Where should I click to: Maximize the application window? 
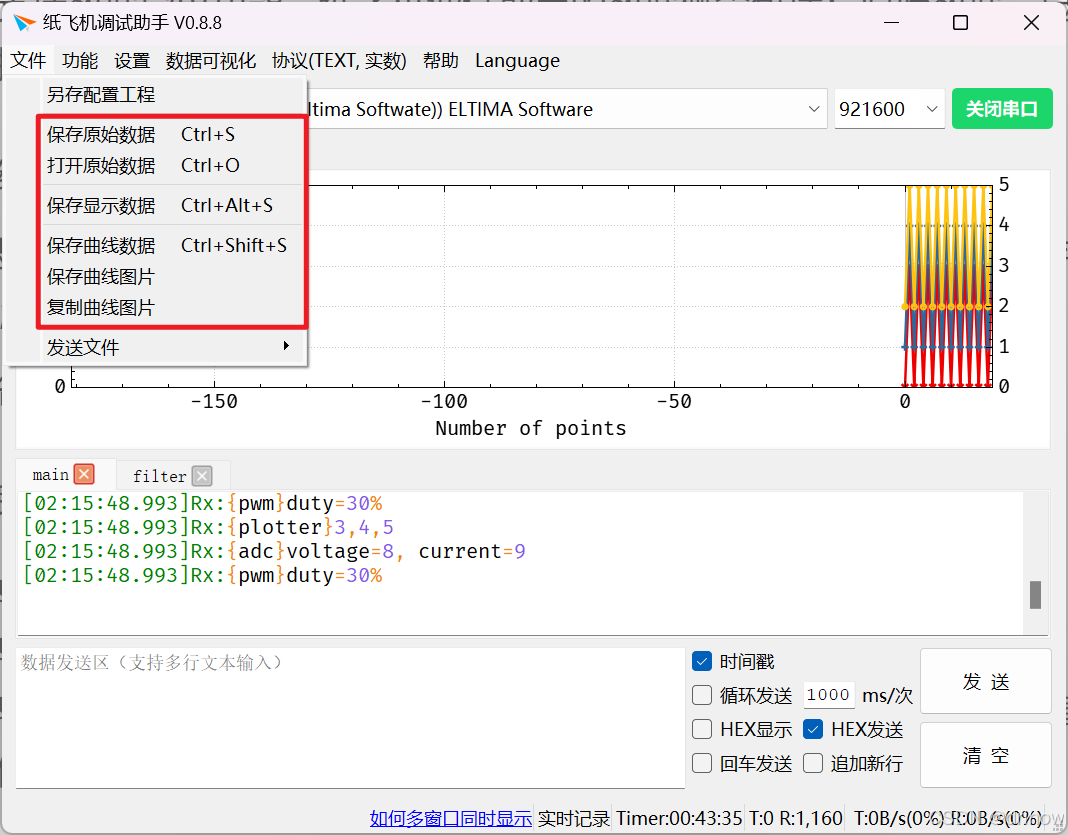point(960,22)
